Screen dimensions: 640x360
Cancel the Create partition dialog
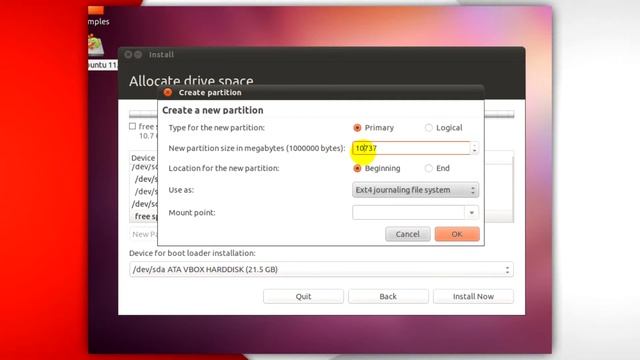[x=407, y=234]
